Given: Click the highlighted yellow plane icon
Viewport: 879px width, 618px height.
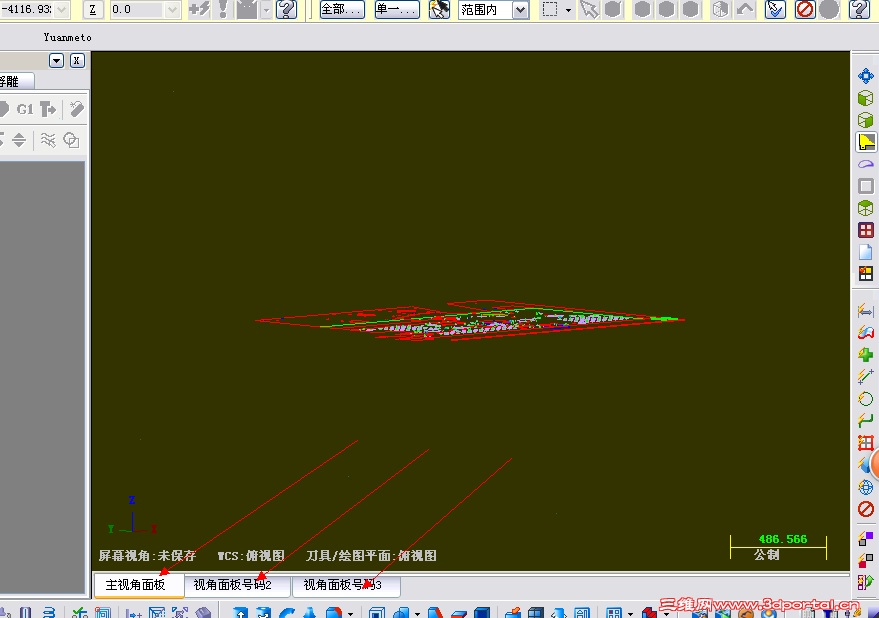Looking at the screenshot, I should pos(866,142).
